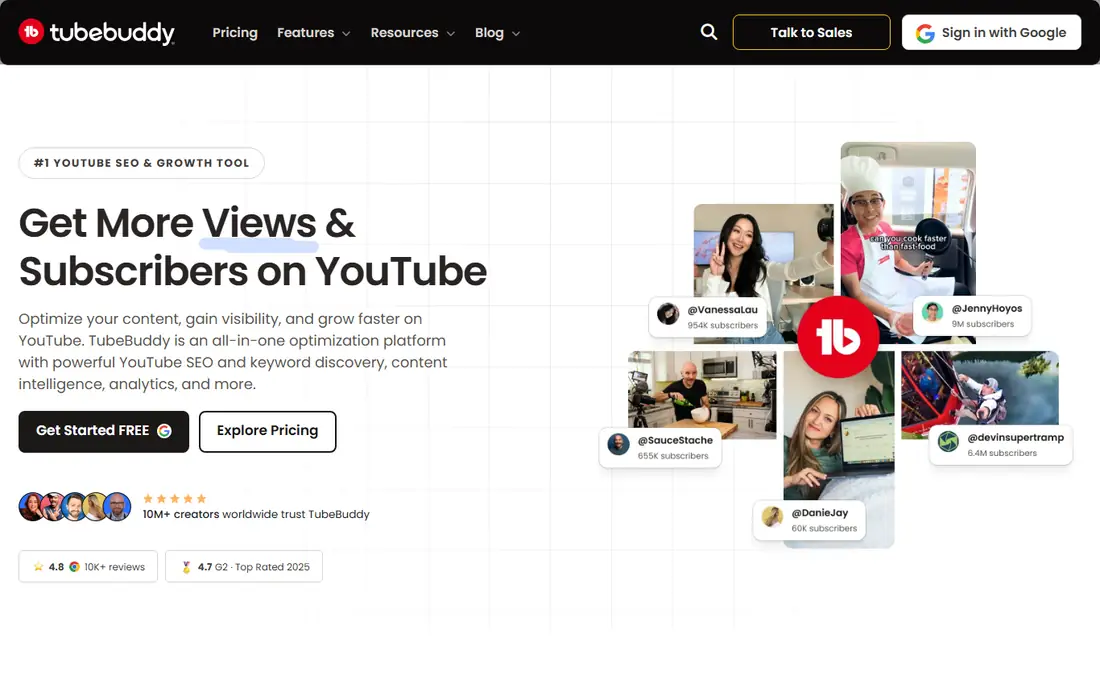Expand the Blog dropdown chevron
Viewport: 1100px width, 688px height.
516,34
